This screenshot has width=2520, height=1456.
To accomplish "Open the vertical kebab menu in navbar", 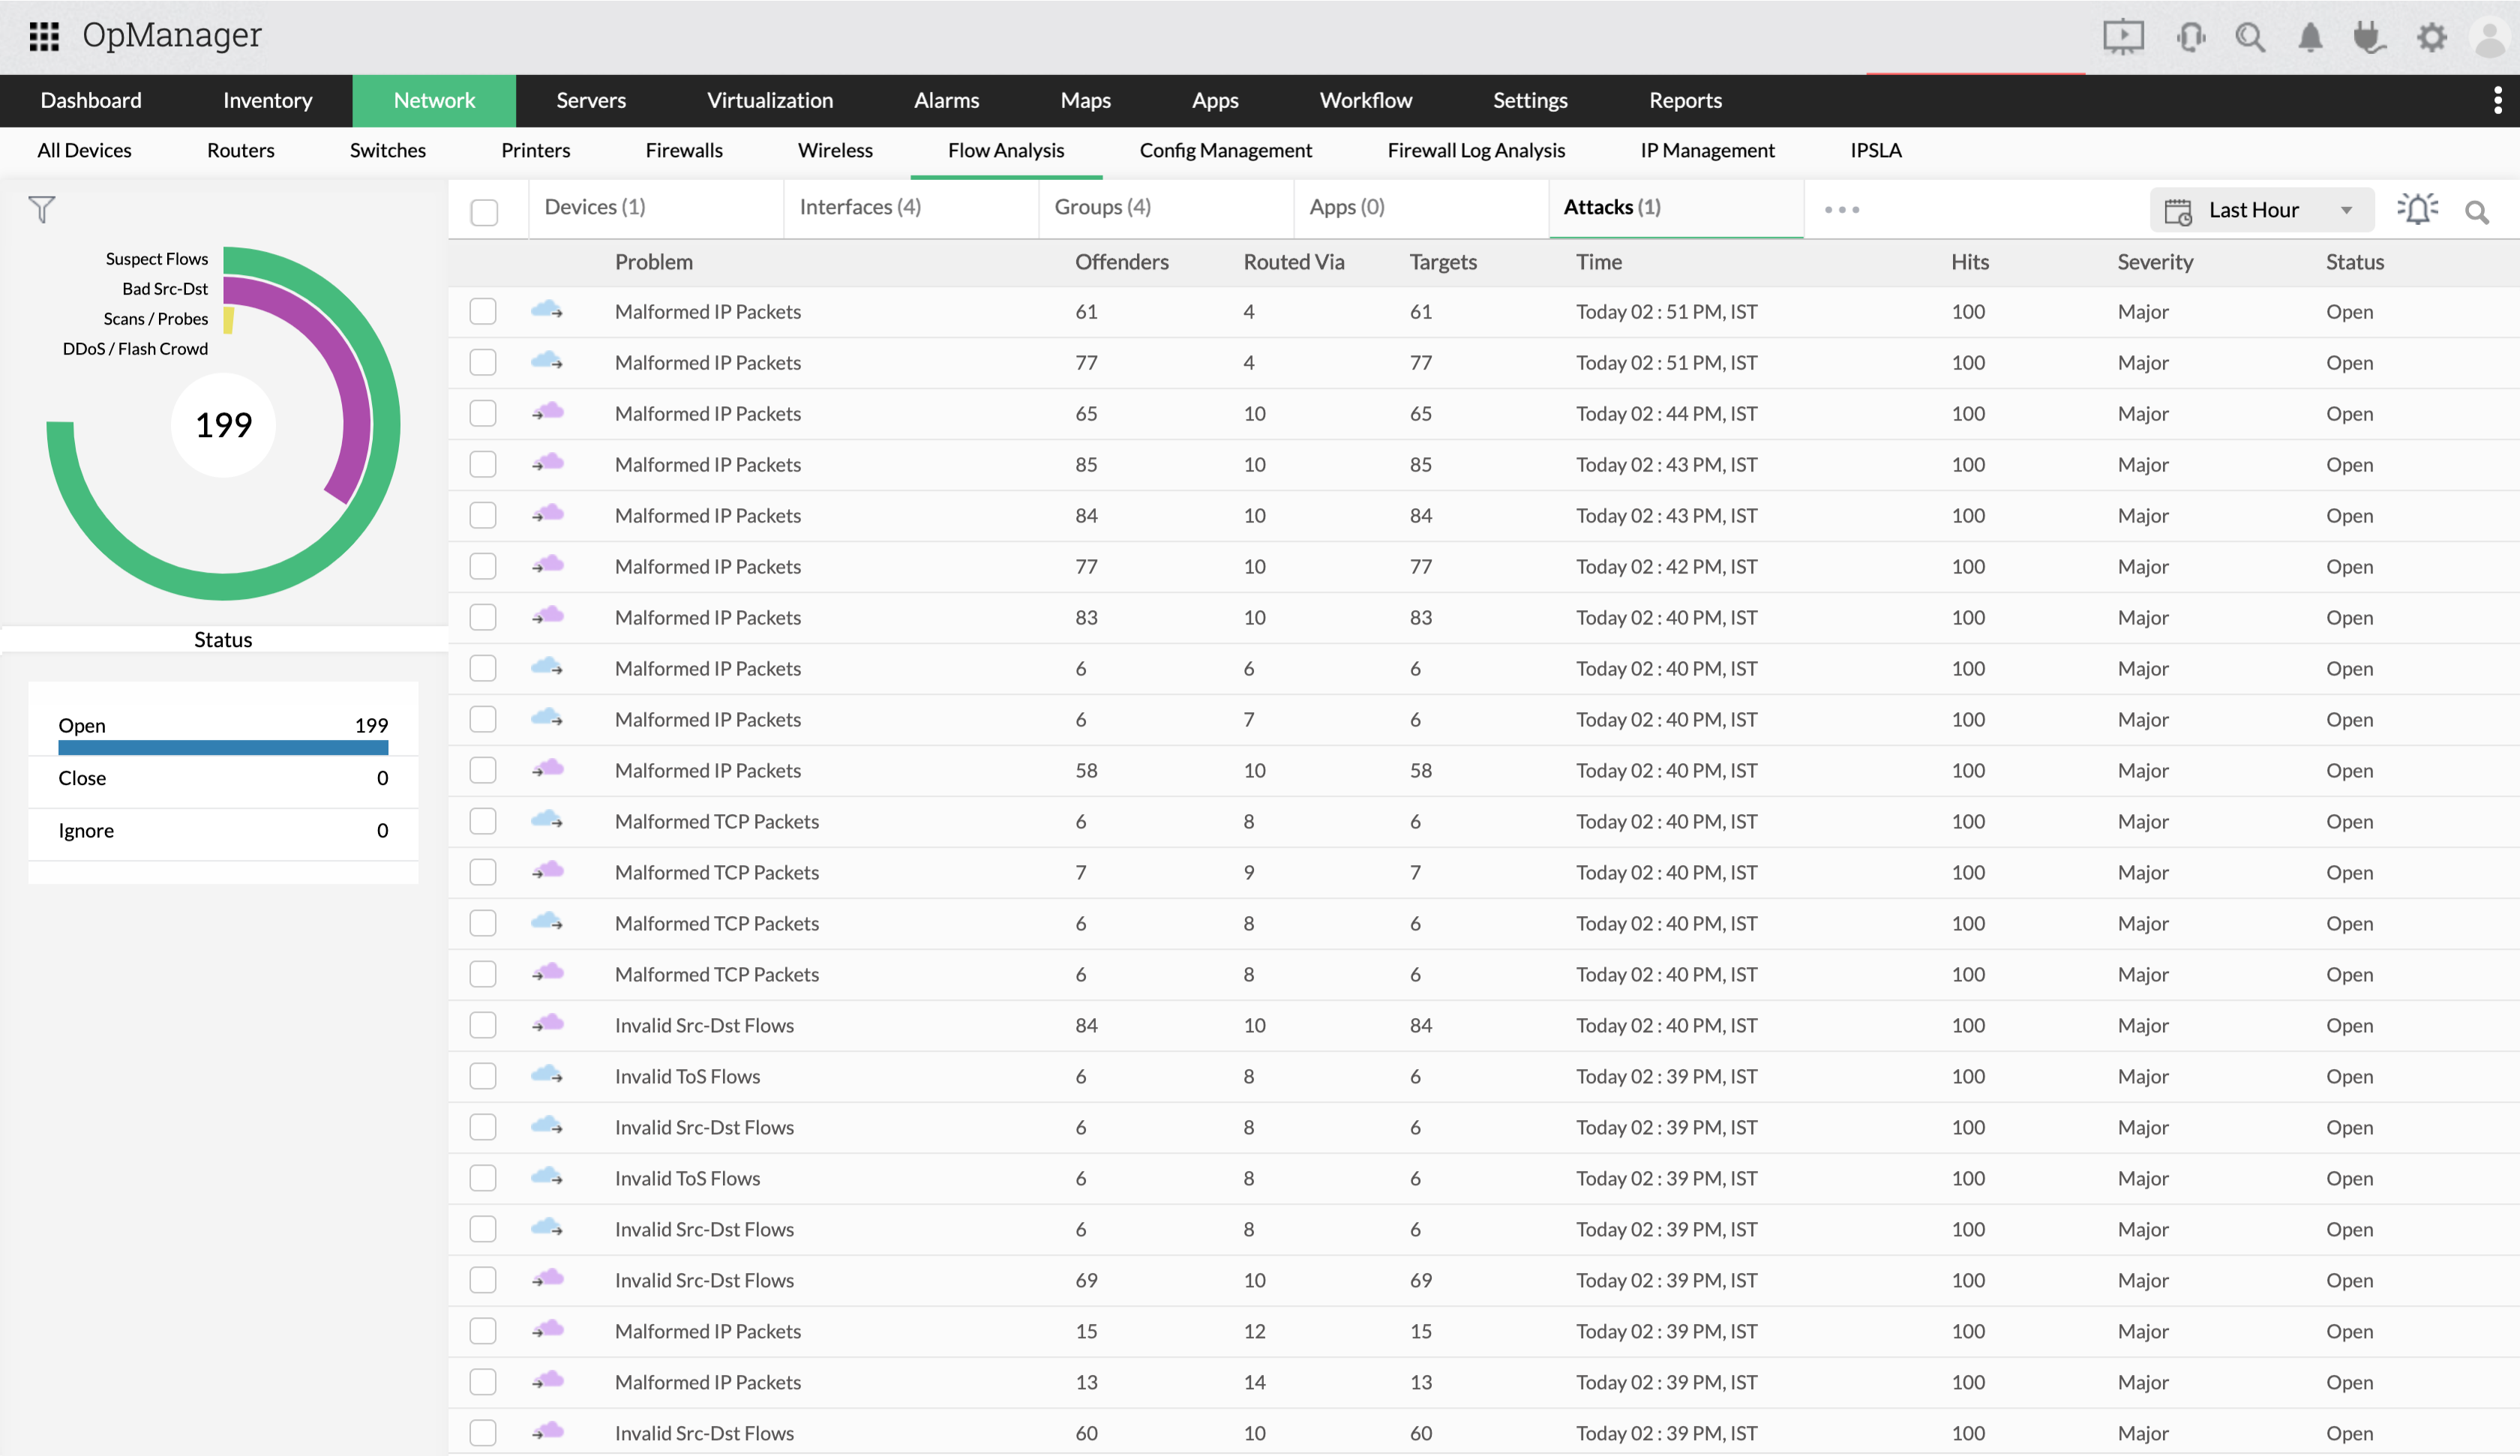I will pos(2497,100).
